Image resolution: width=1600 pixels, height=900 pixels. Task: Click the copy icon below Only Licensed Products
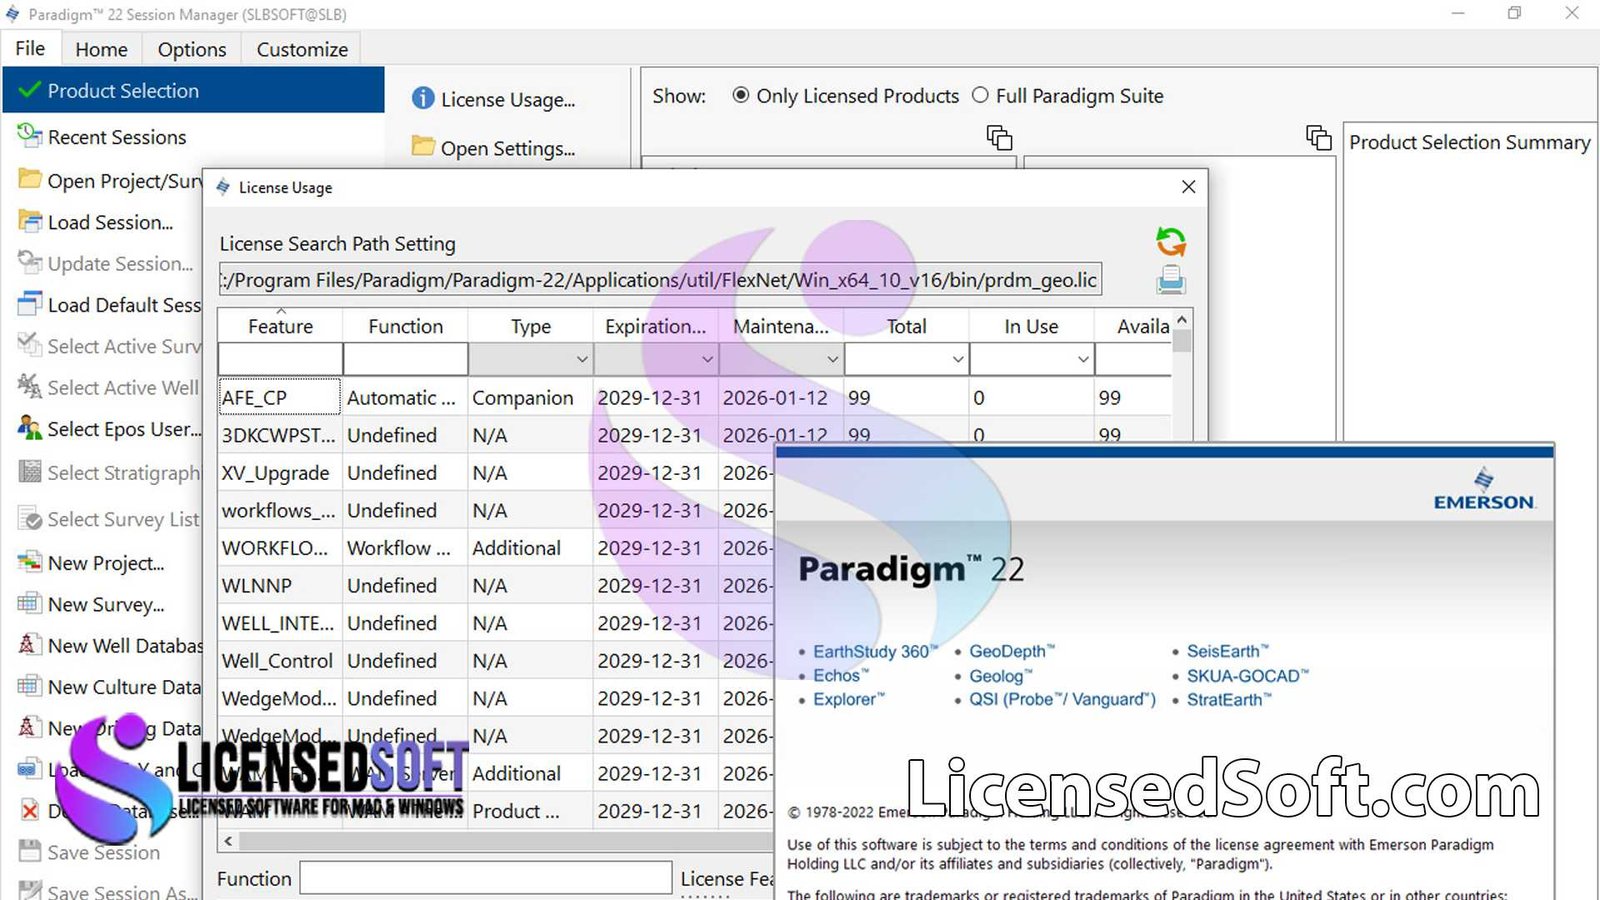pyautogui.click(x=999, y=138)
